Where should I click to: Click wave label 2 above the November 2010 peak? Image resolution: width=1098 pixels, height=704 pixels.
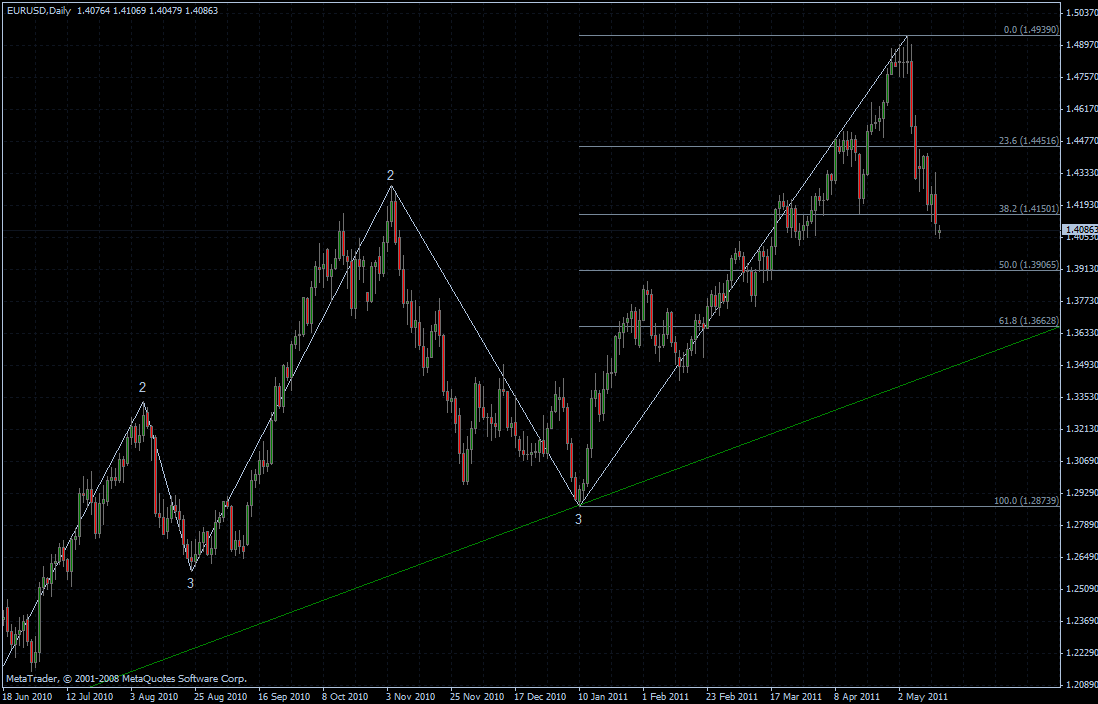click(x=391, y=175)
